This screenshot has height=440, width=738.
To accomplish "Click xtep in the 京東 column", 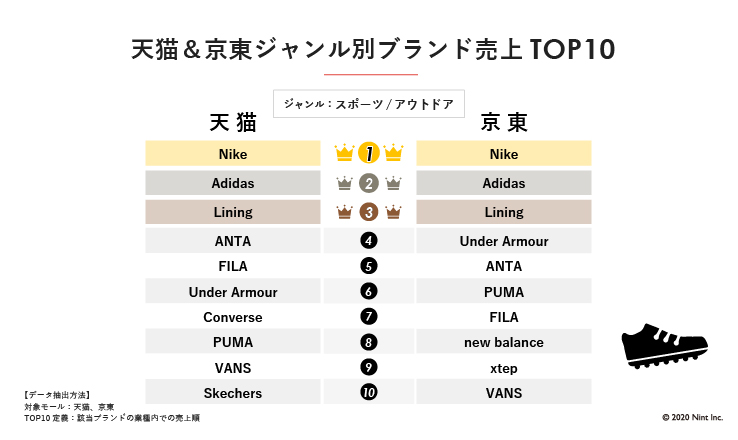I will [504, 368].
